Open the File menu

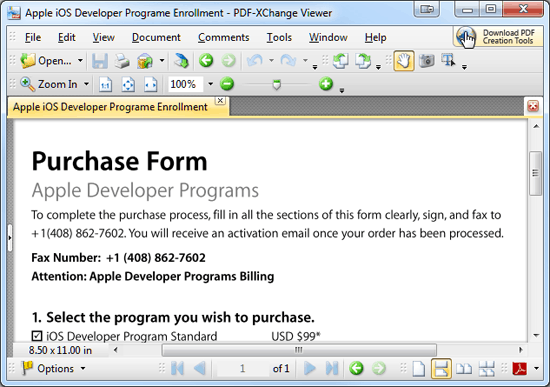33,37
